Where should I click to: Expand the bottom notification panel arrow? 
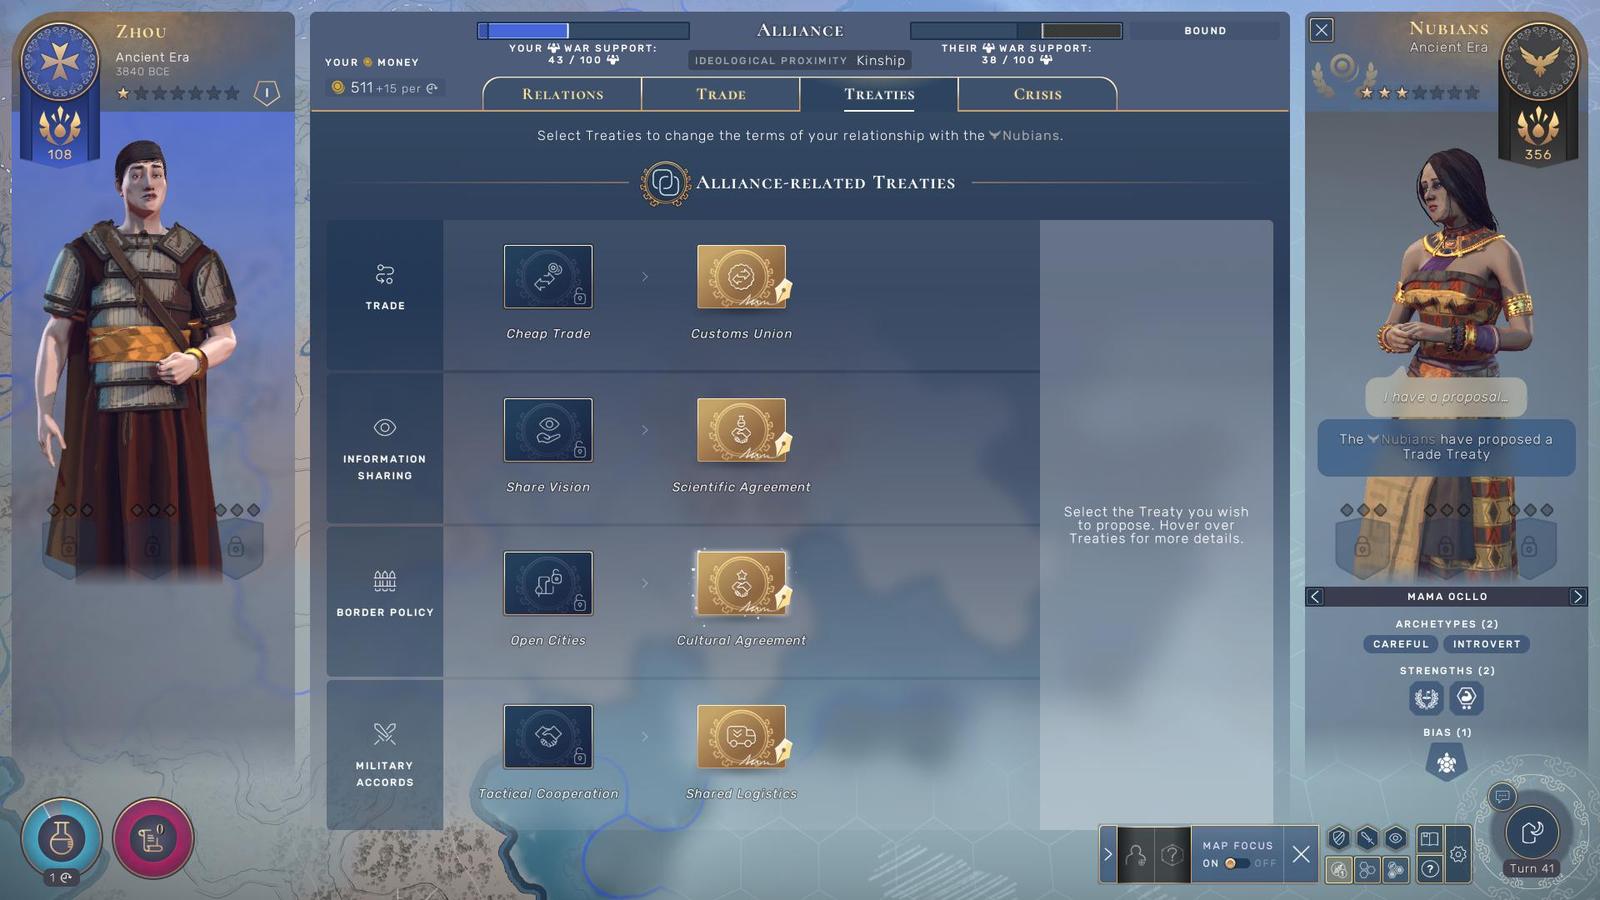pos(1108,854)
